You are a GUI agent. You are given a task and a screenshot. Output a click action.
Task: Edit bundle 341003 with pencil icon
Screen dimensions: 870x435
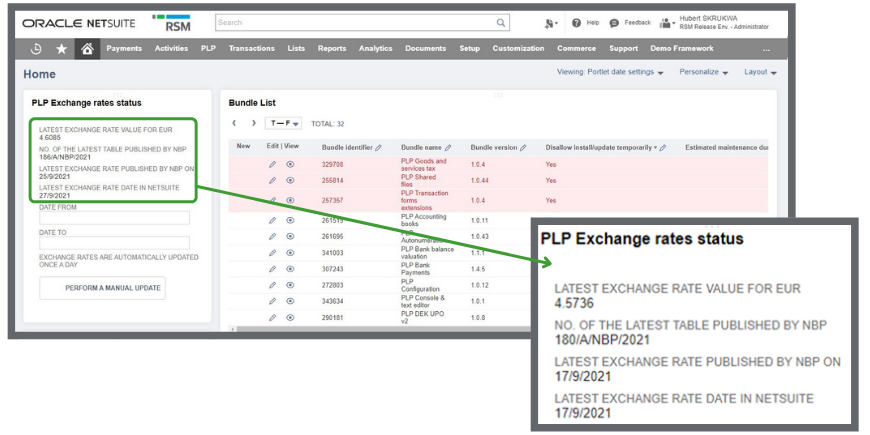pyautogui.click(x=272, y=252)
